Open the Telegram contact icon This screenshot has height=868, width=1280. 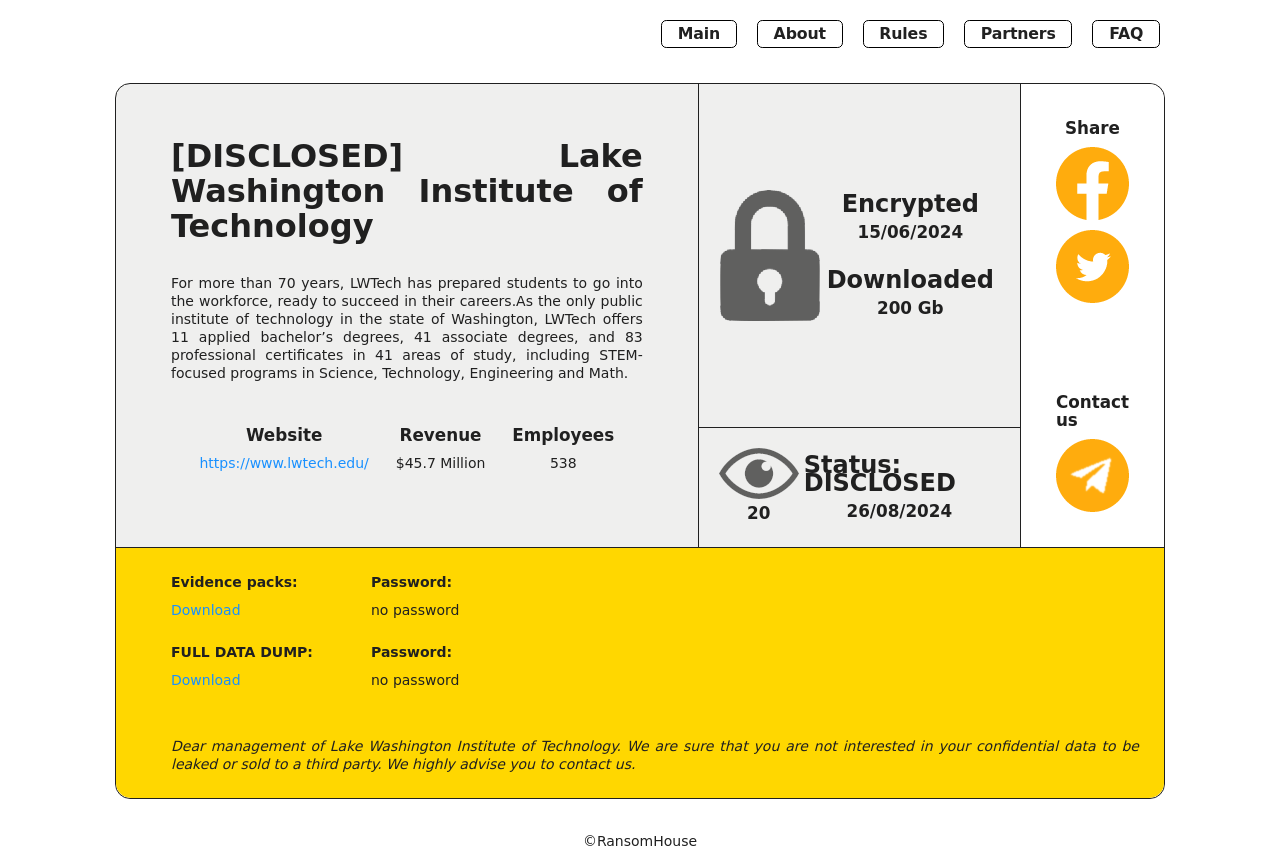[x=1092, y=476]
